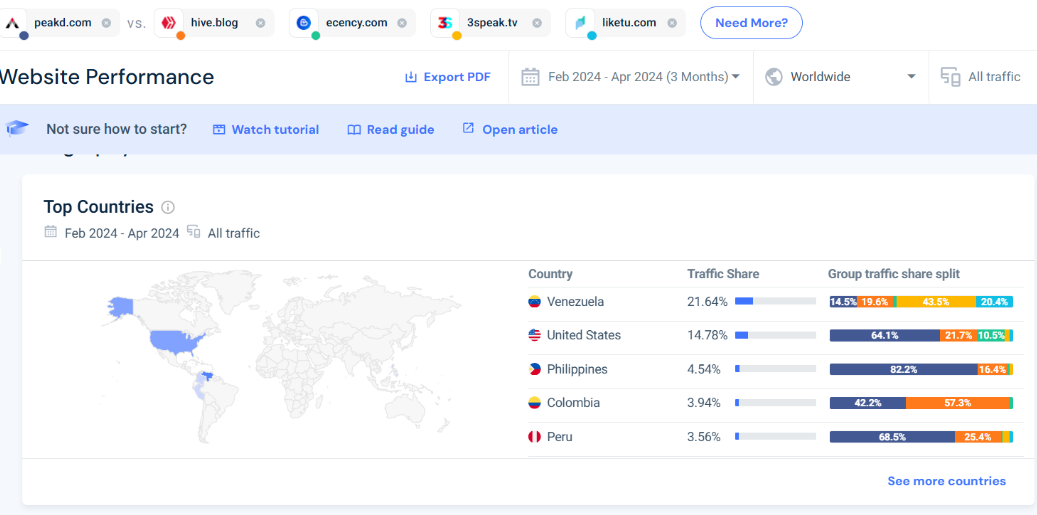Click the Top Countries info icon
Screen dimensions: 1037x515
(168, 208)
